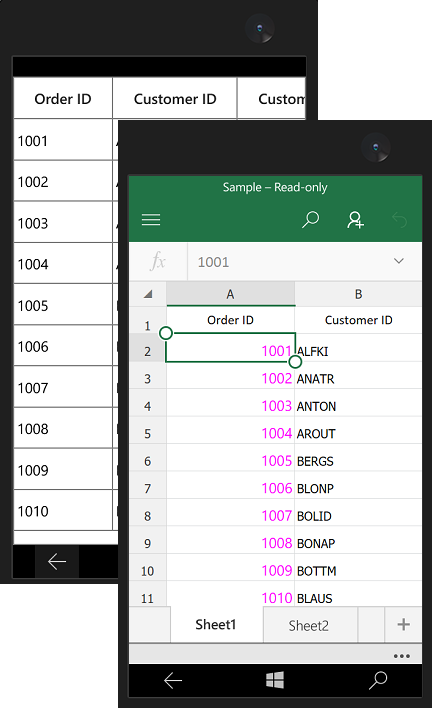The height and width of the screenshot is (708, 432).
Task: Select the BLAUS cell
Action: [x=358, y=595]
